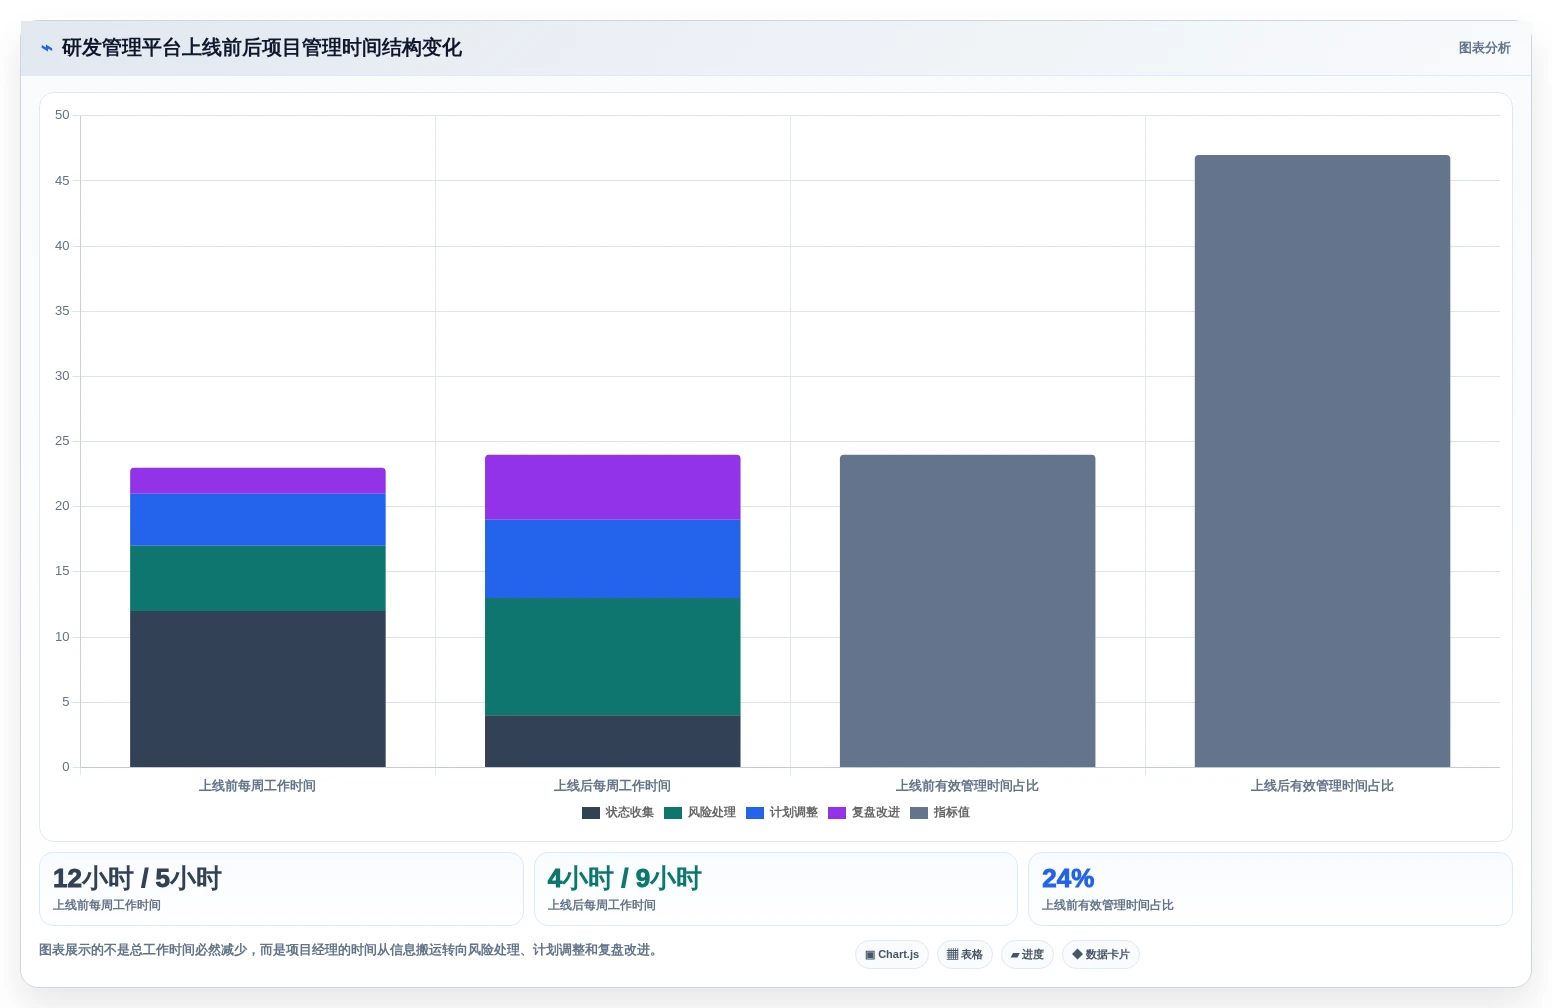This screenshot has height=1008, width=1552.
Task: Click the green 风险处理 segment of 上线后每周工作时间 bar
Action: pos(613,657)
